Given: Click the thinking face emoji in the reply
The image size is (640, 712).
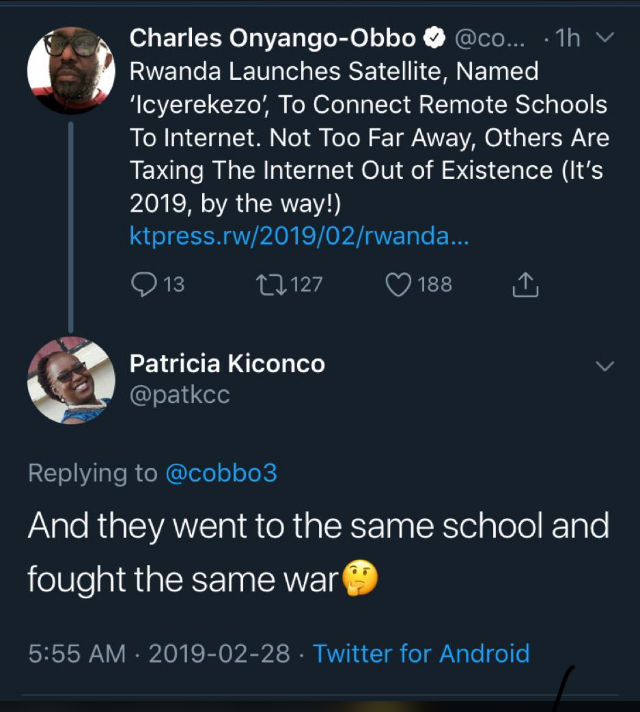Looking at the screenshot, I should pos(361,578).
